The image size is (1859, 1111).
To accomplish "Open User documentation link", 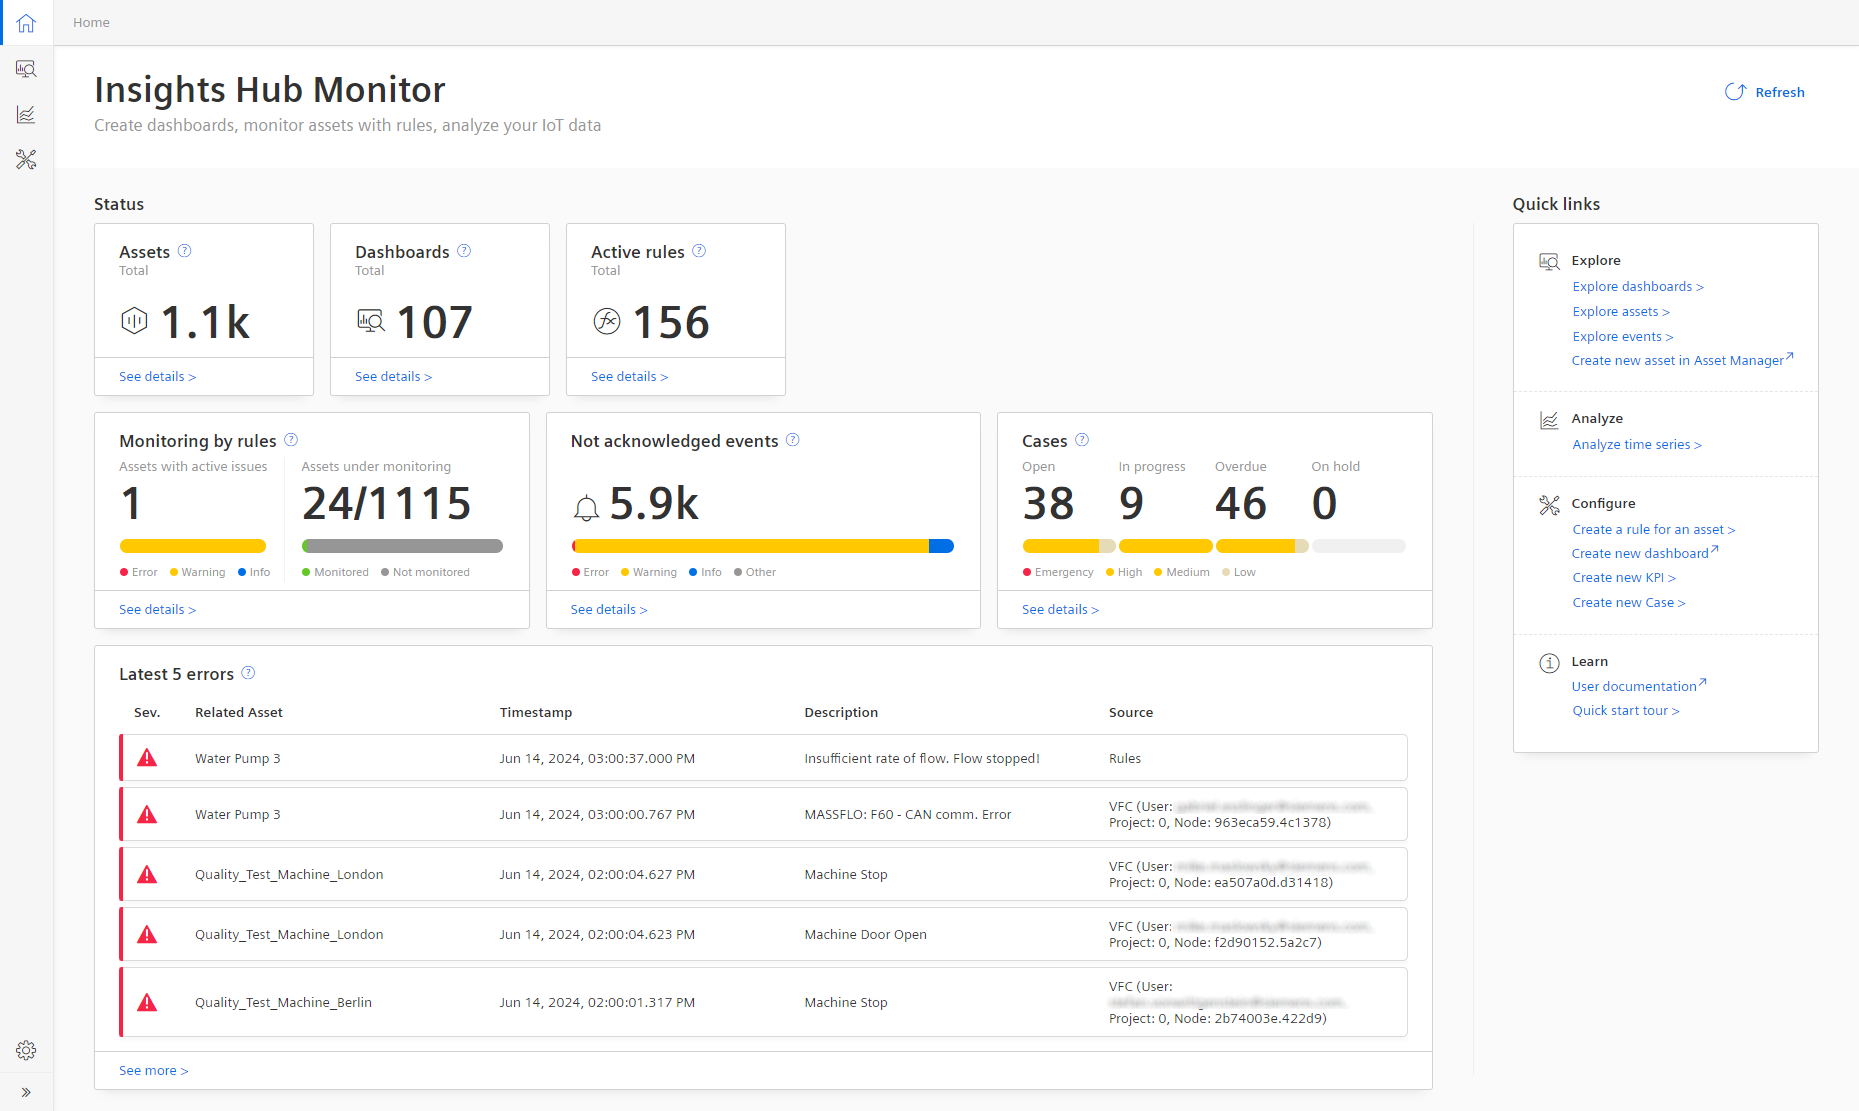I will coord(1639,686).
